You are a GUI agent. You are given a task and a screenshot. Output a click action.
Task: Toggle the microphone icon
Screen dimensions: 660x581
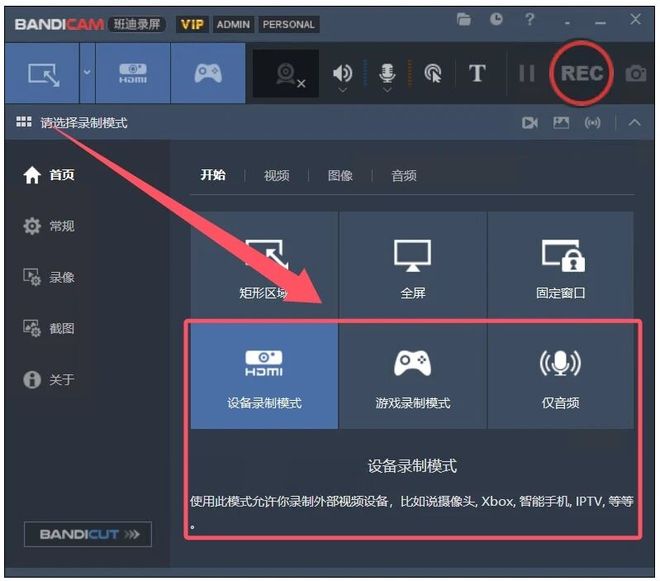(x=387, y=73)
